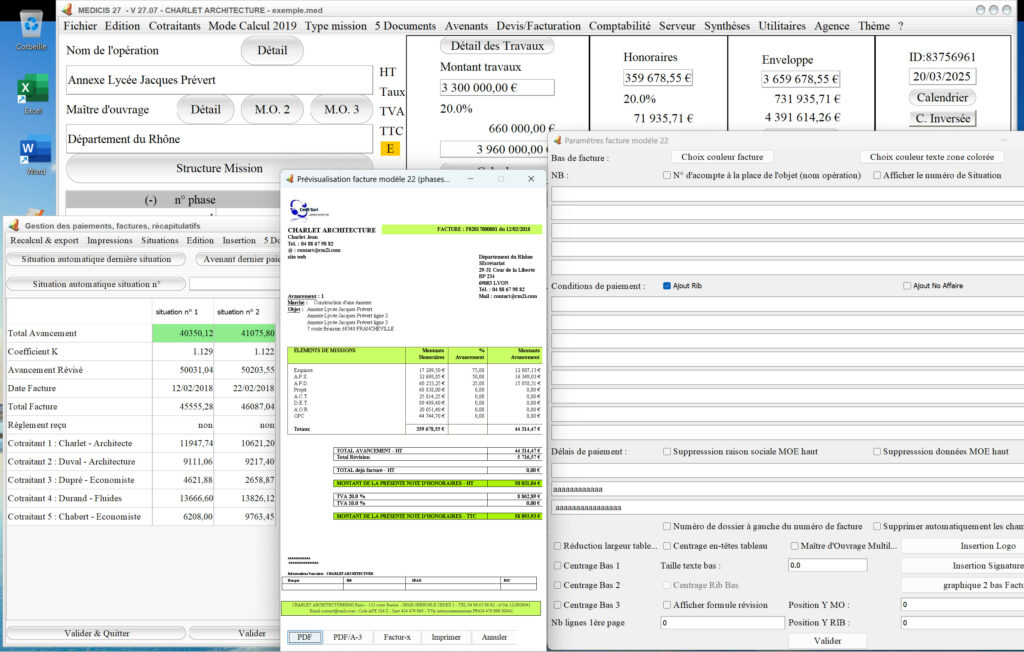The image size is (1024, 652).
Task: Uncheck the Ajout Rib checkbox
Action: click(x=667, y=285)
